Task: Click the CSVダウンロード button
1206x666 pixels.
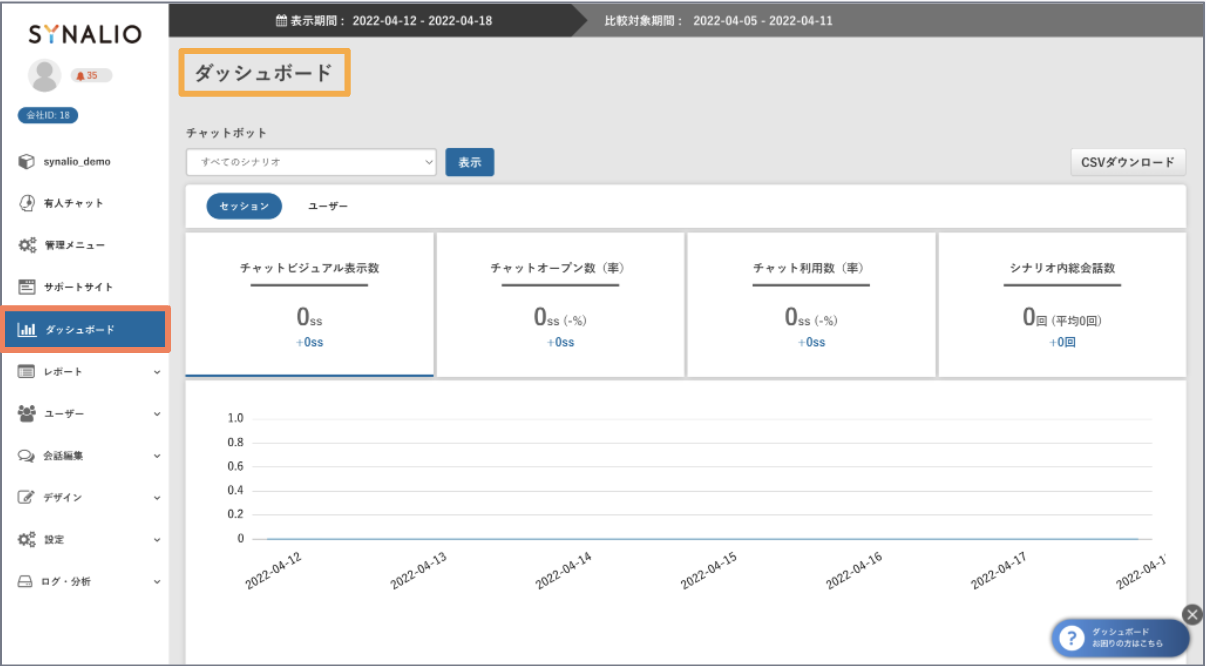Action: (x=1127, y=162)
